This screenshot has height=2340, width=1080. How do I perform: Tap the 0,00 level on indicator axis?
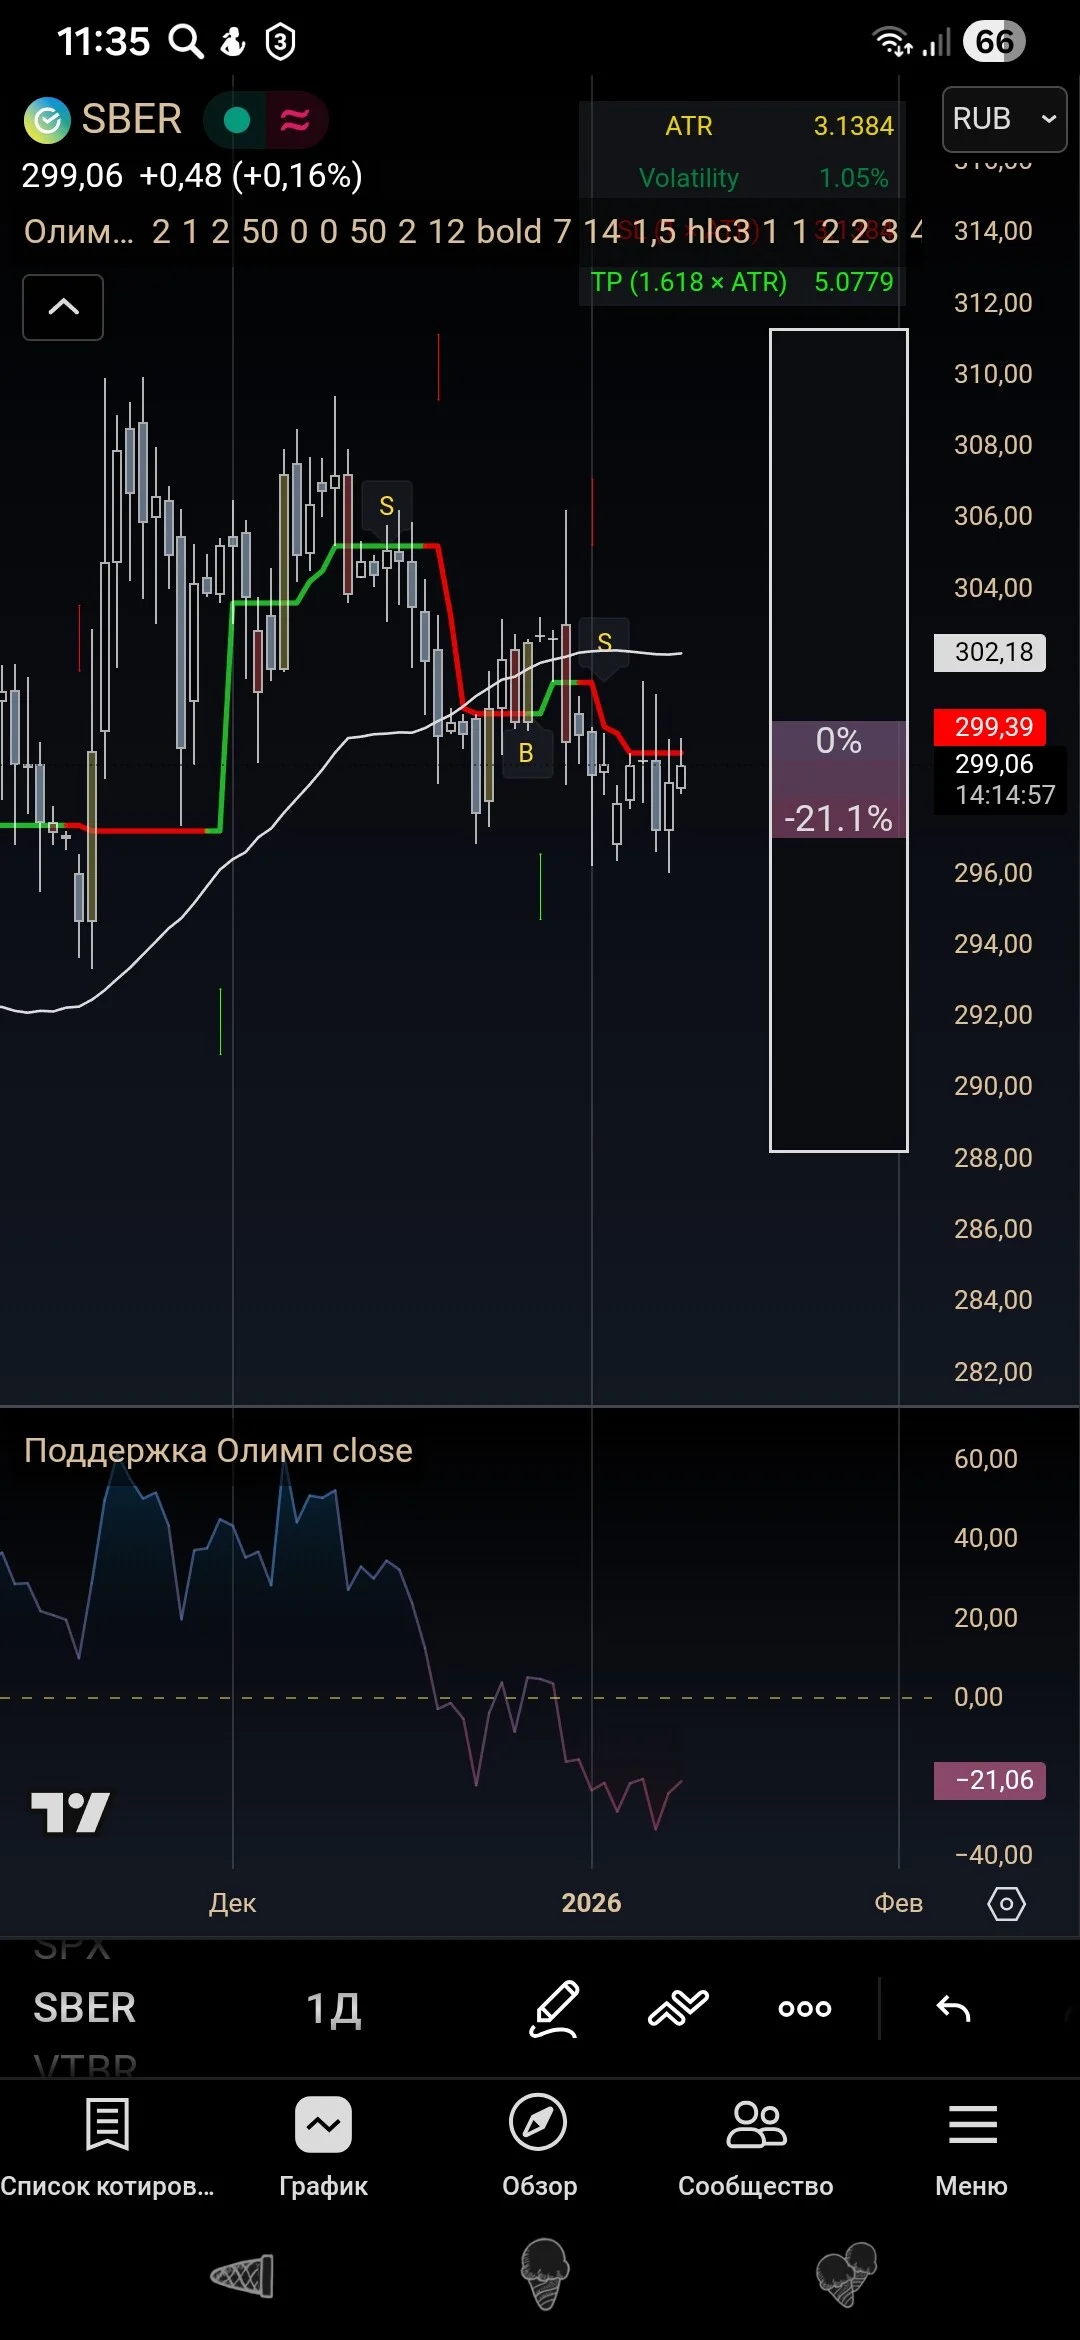tap(978, 1697)
